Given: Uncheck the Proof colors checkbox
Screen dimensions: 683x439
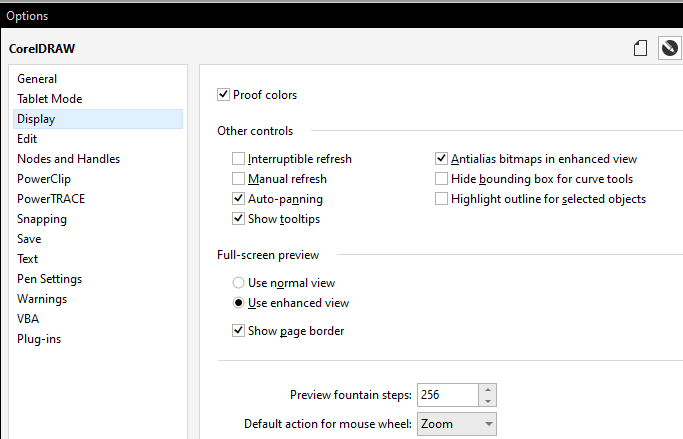Looking at the screenshot, I should point(223,95).
